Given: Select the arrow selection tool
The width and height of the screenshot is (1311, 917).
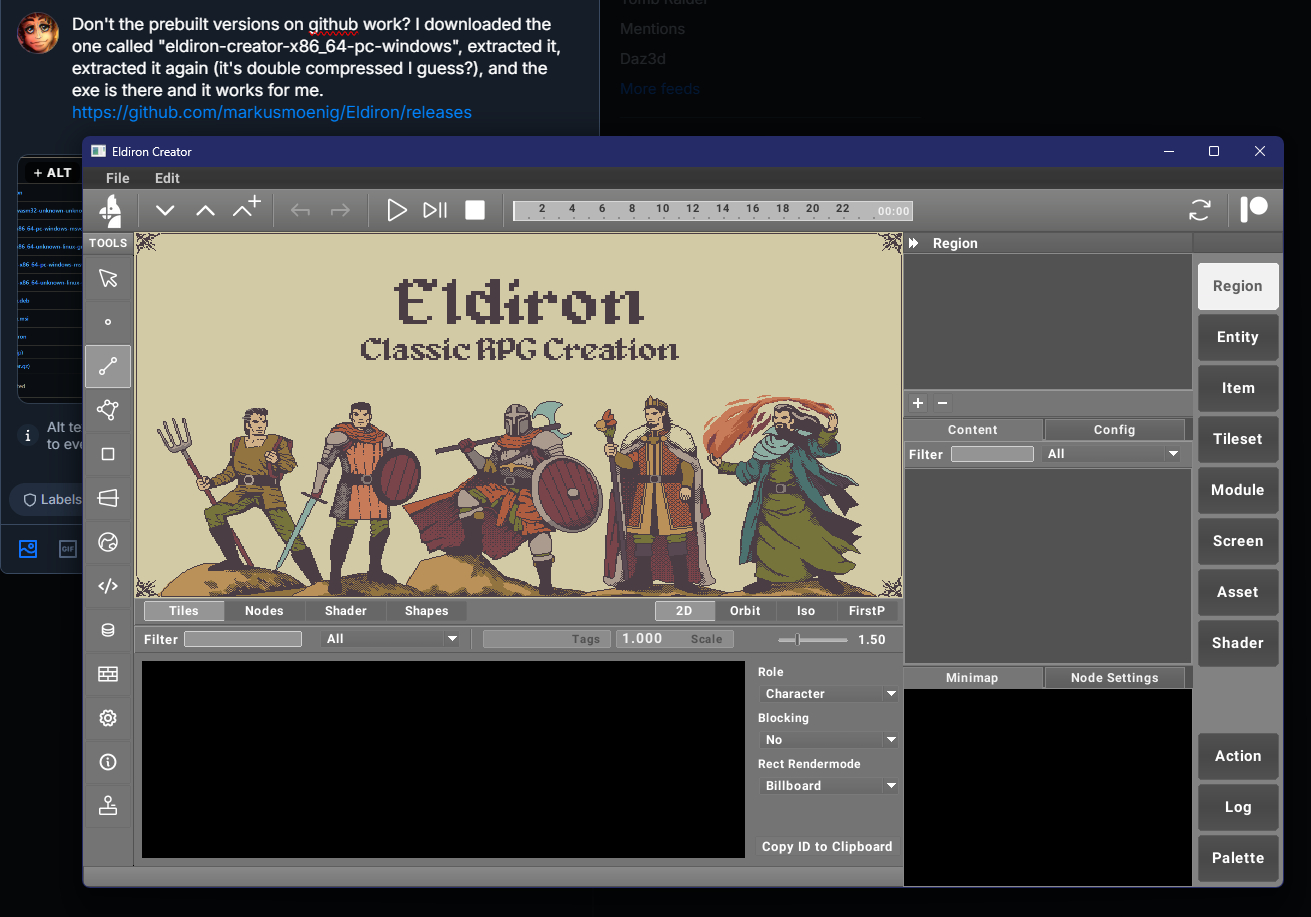Looking at the screenshot, I should pos(108,278).
